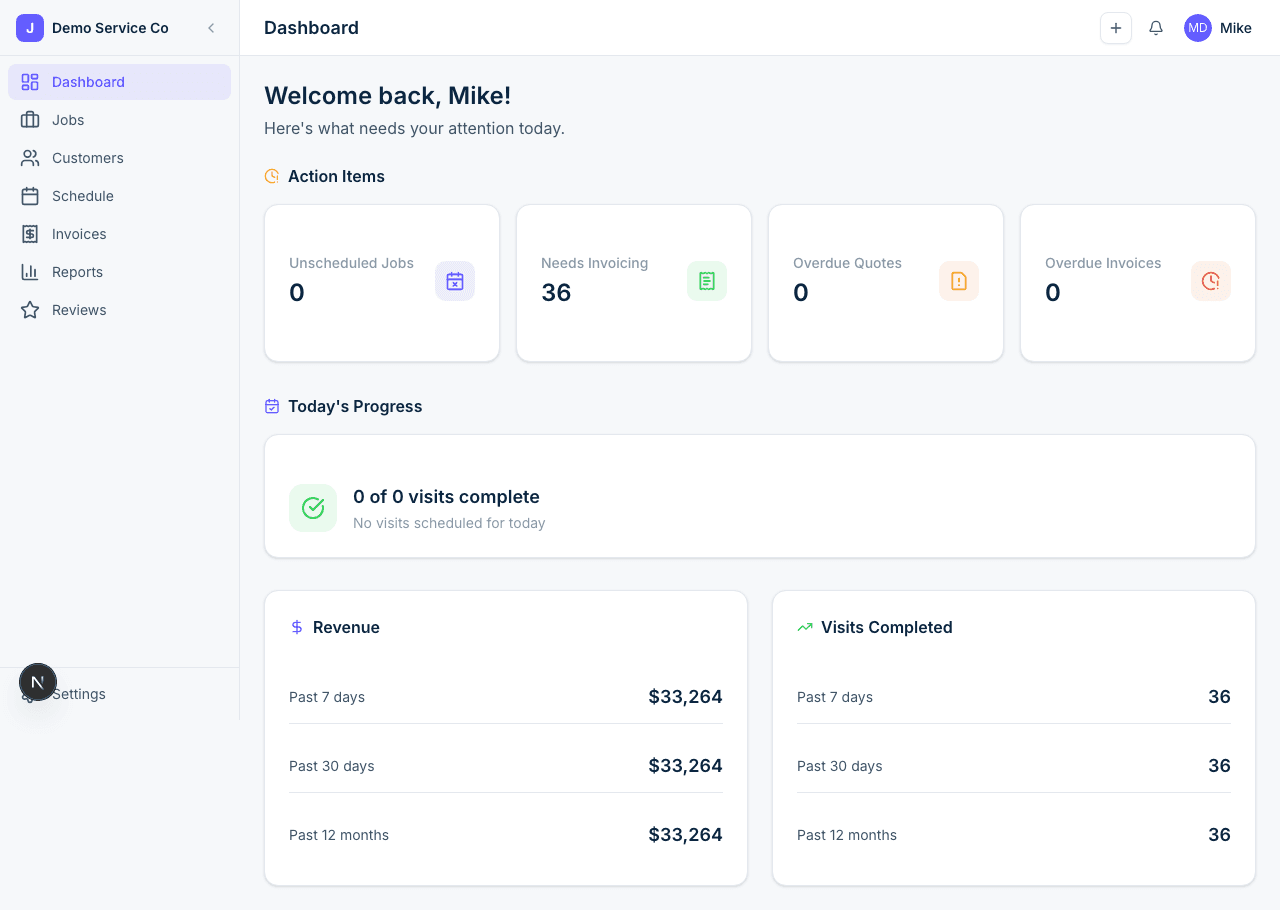Click the Jobs briefcase icon

click(x=30, y=120)
